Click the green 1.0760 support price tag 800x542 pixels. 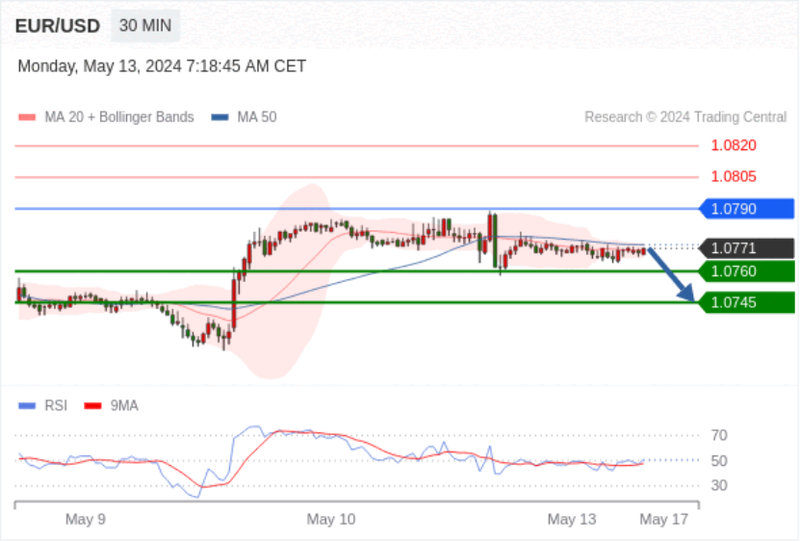[x=747, y=272]
